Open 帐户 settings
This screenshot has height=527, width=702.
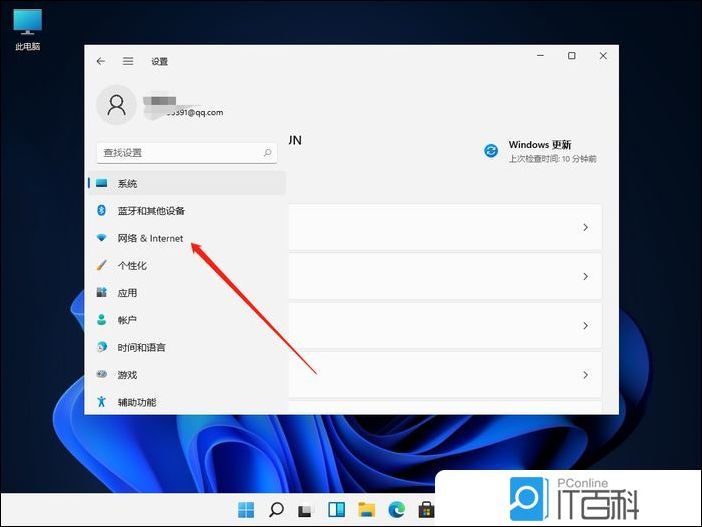pos(187,320)
